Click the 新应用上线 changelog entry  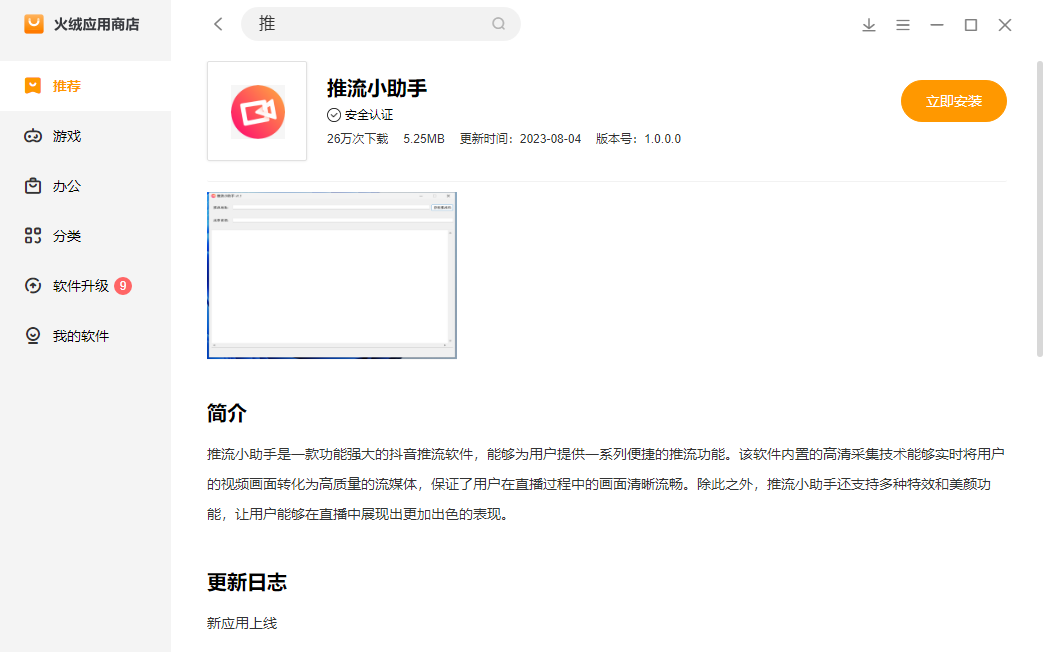tap(241, 623)
